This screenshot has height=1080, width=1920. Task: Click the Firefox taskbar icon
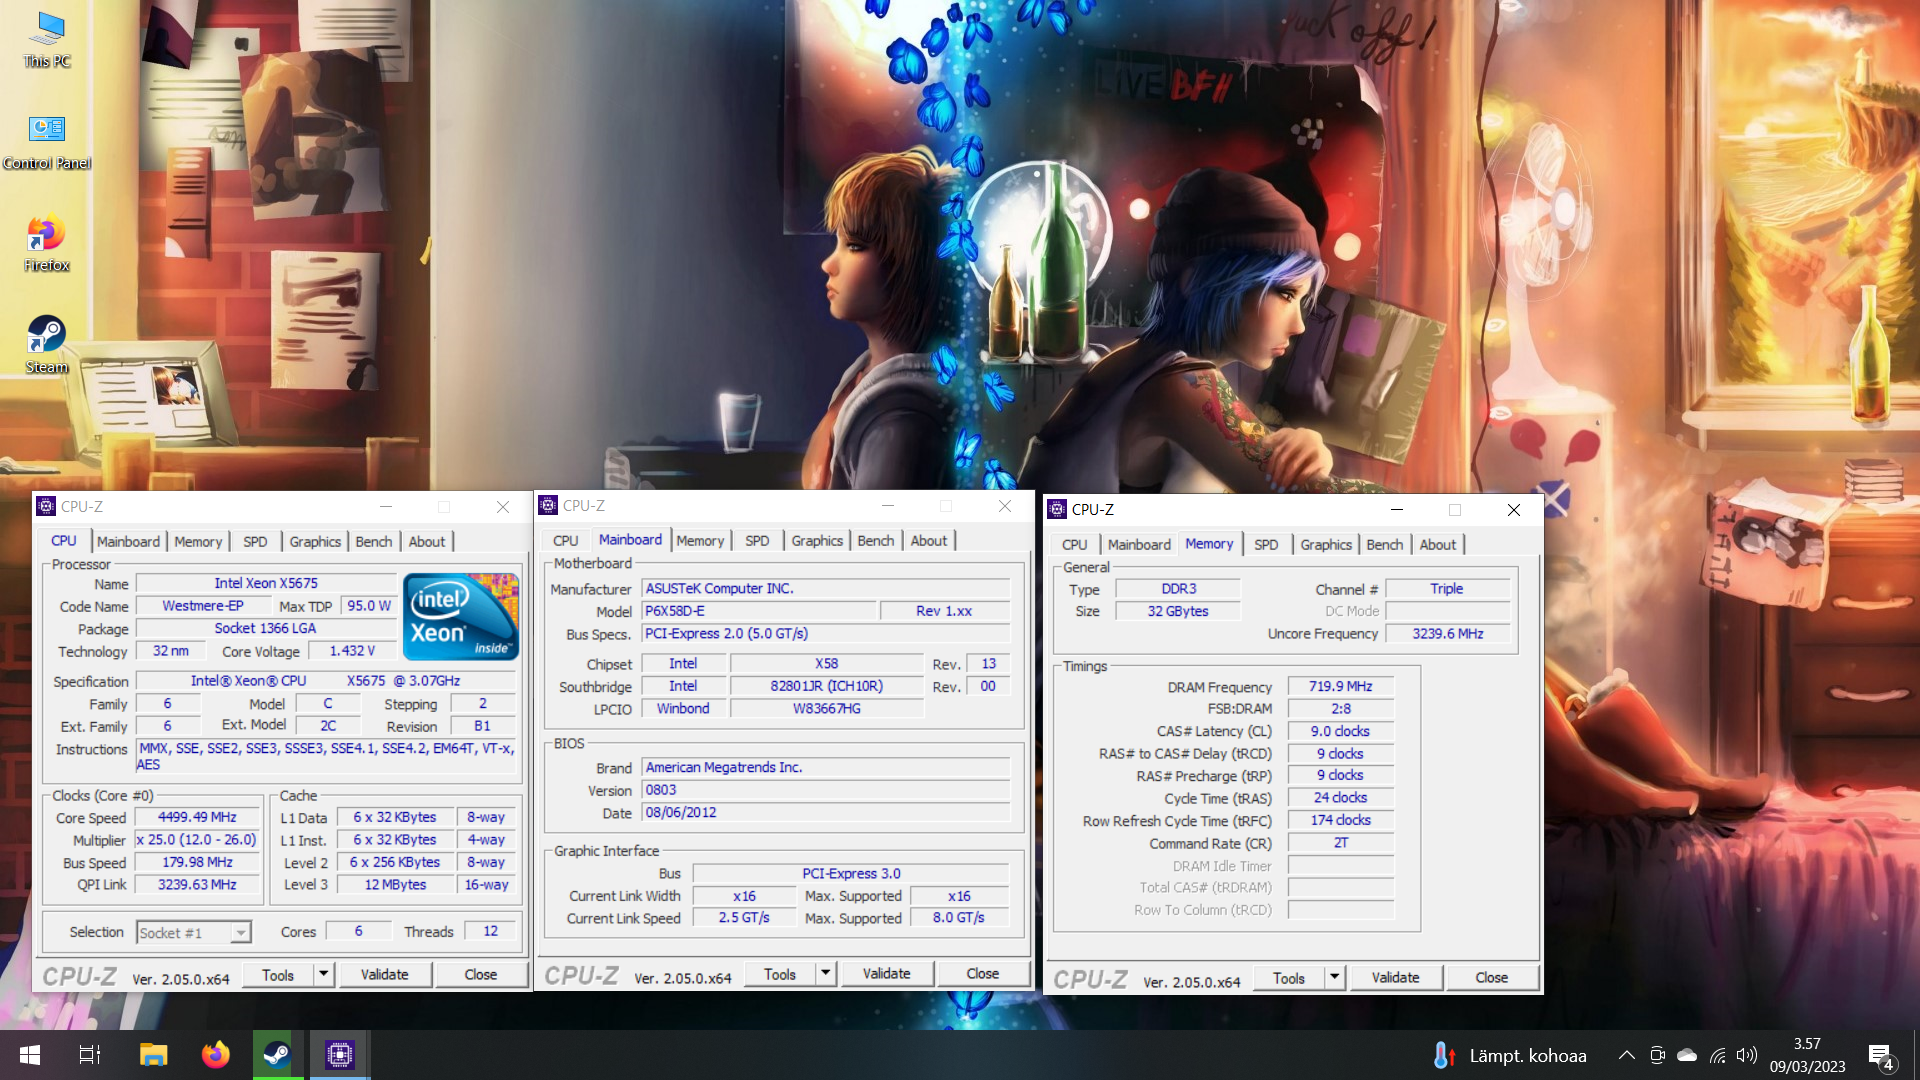point(215,1055)
